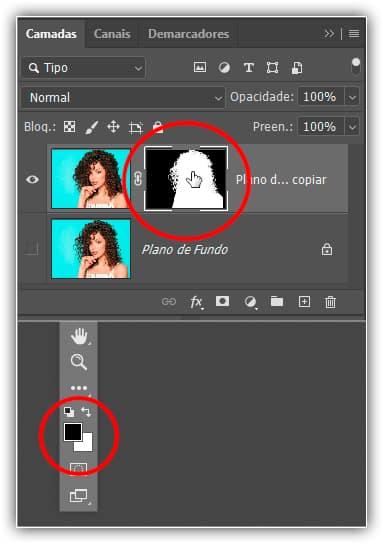
Task: Click the Preen. fill value field
Action: pyautogui.click(x=321, y=127)
